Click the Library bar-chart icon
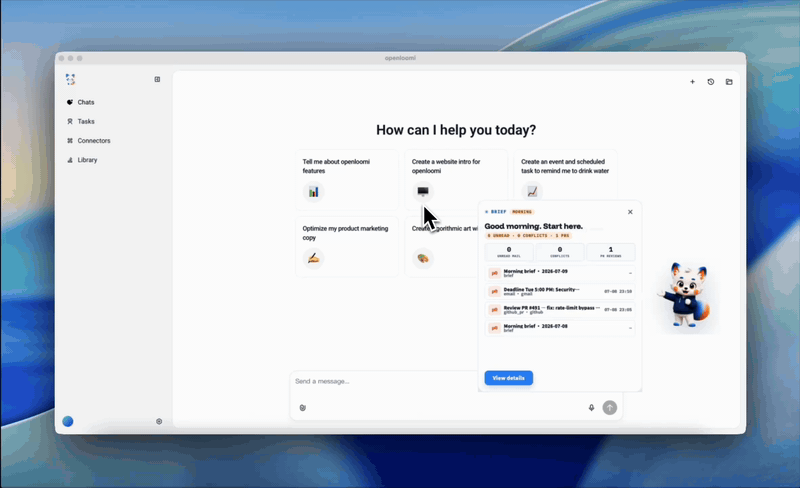Viewport: 800px width, 488px height. click(70, 160)
